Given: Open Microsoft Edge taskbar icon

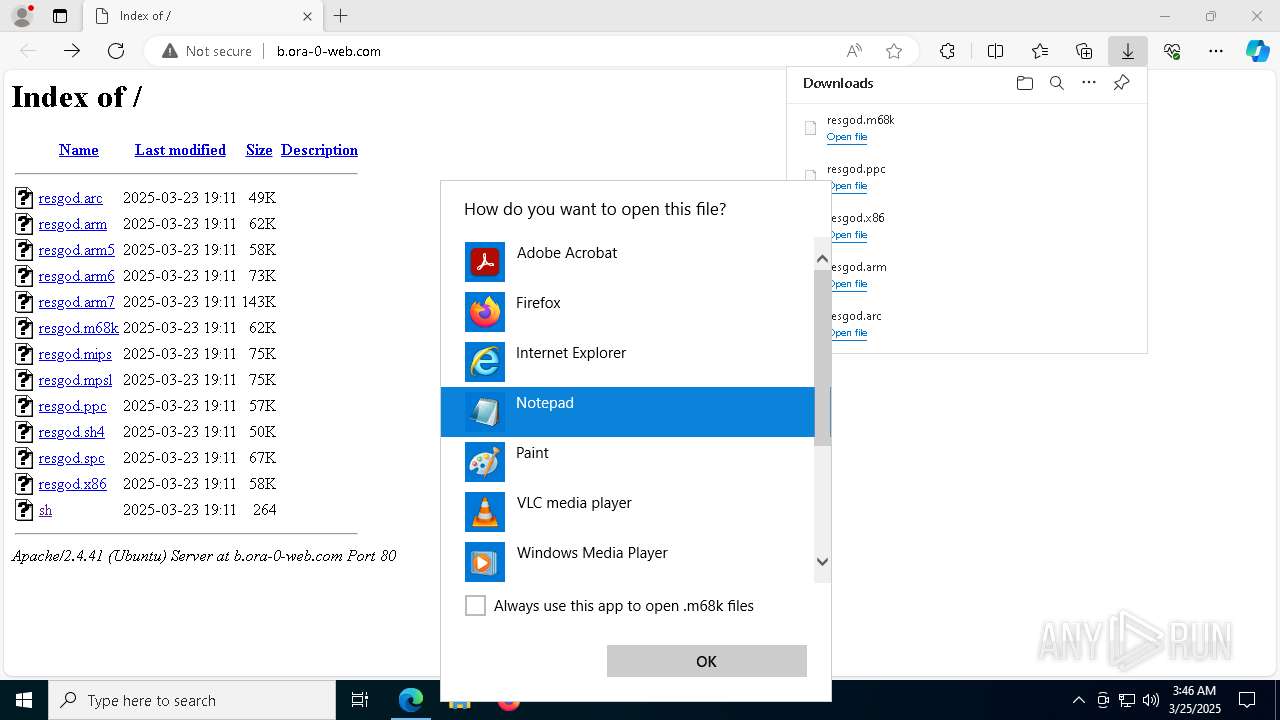Looking at the screenshot, I should [411, 700].
